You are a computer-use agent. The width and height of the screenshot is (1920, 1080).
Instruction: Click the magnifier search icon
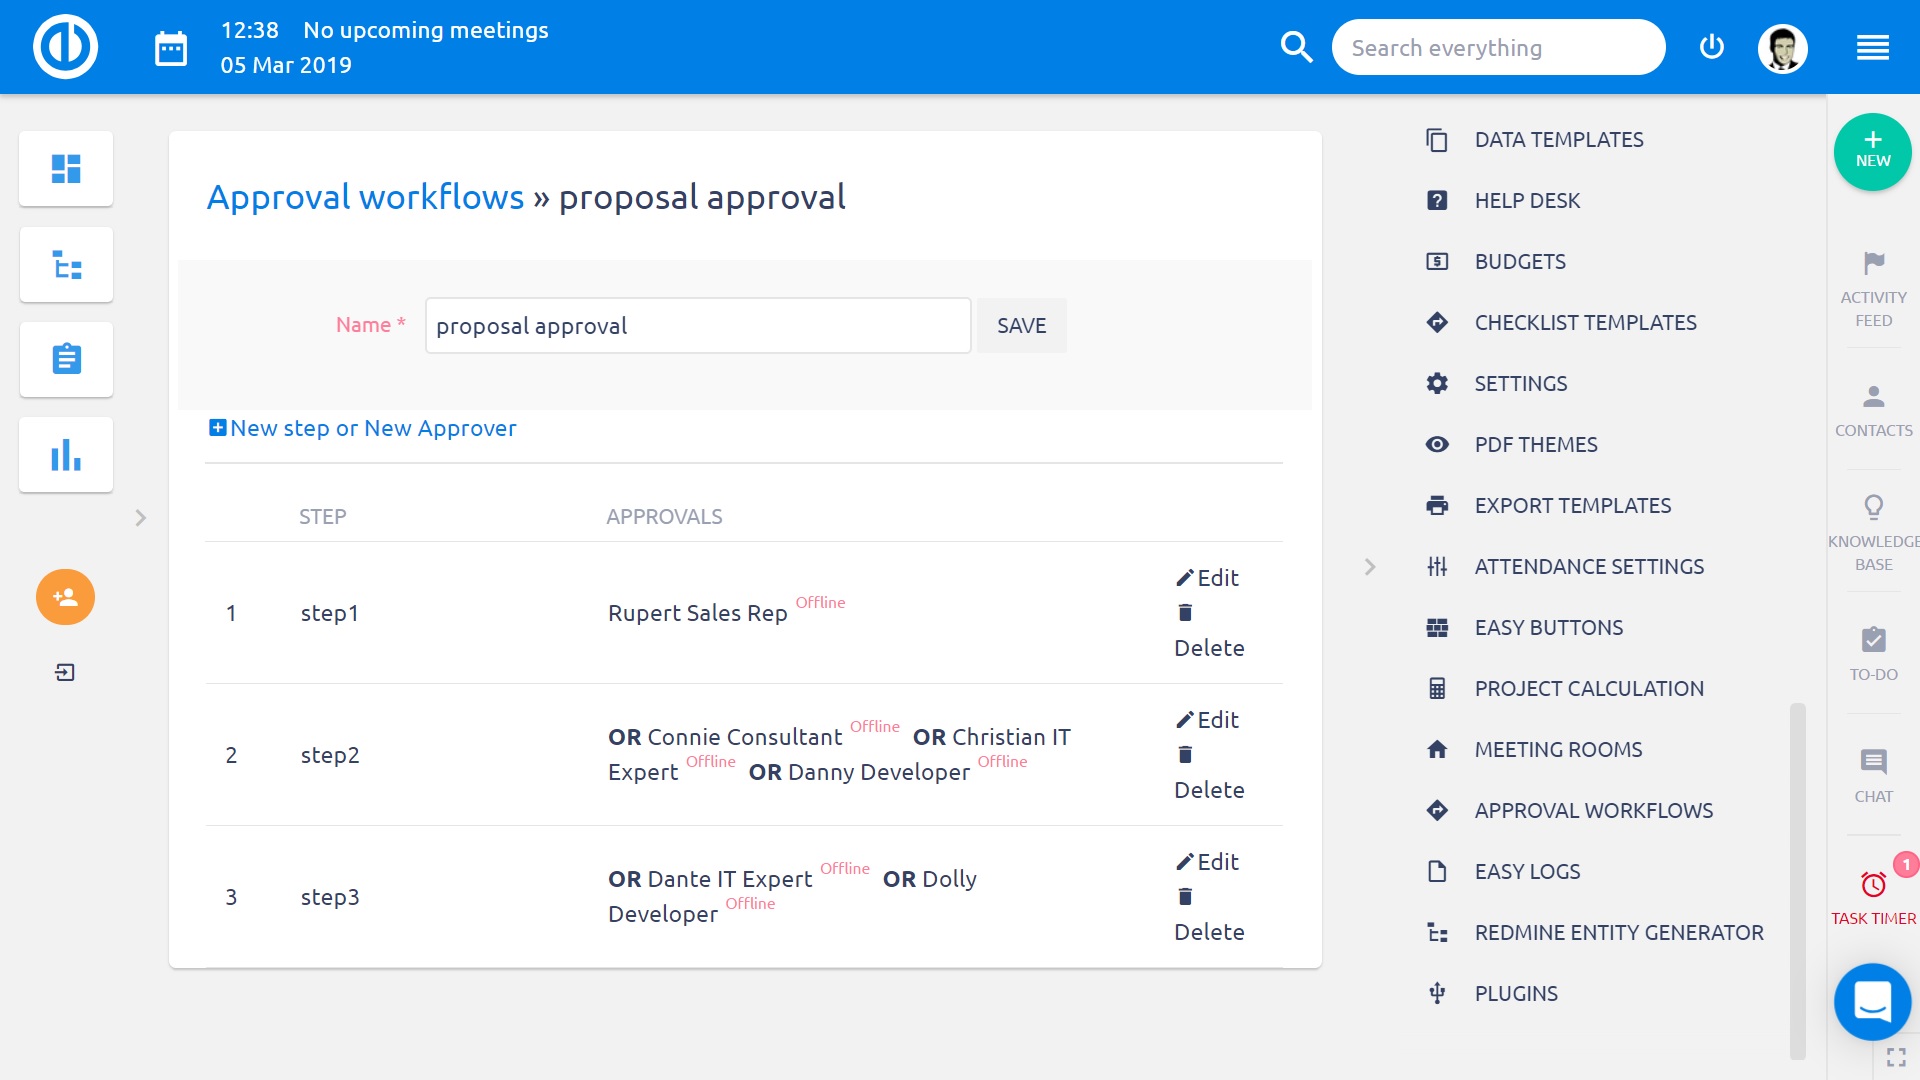tap(1297, 46)
